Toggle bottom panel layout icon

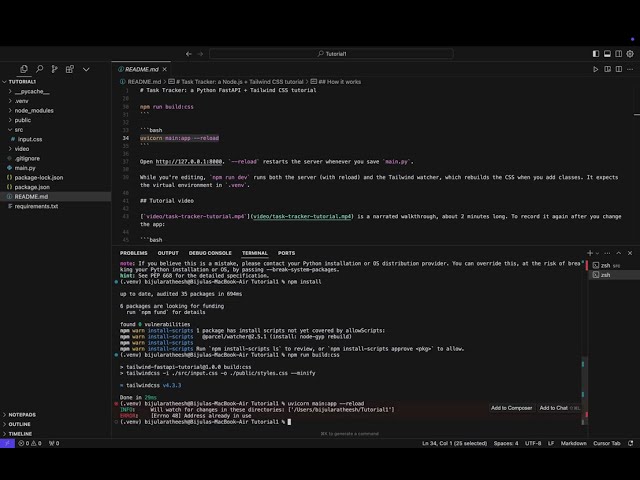[x=607, y=54]
